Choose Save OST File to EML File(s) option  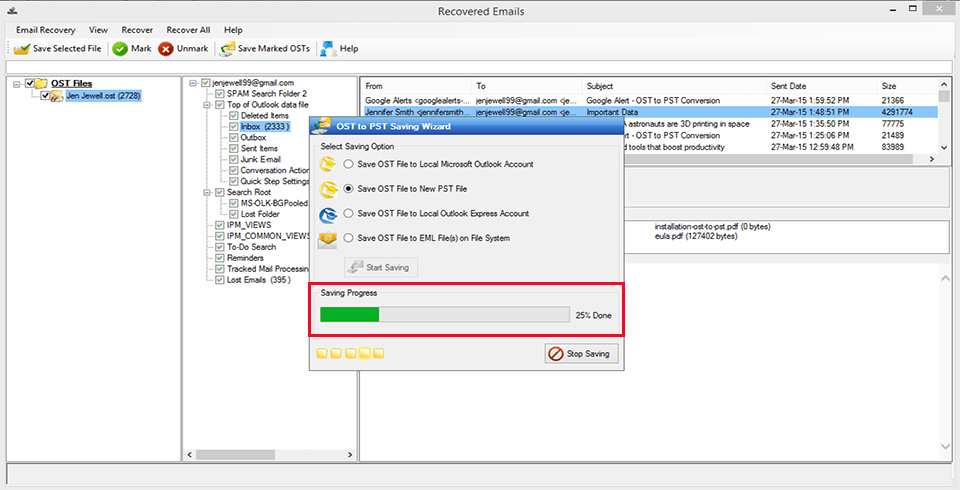click(348, 238)
